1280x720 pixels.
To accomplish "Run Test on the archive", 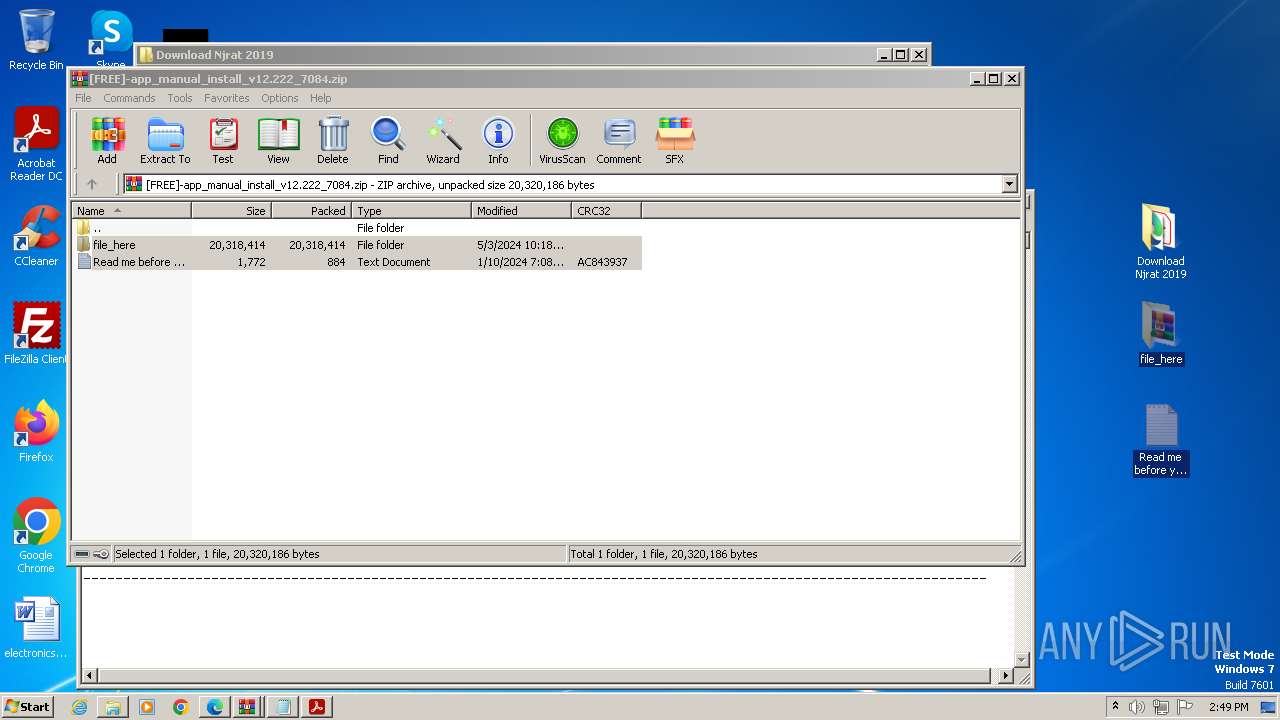I will click(223, 141).
